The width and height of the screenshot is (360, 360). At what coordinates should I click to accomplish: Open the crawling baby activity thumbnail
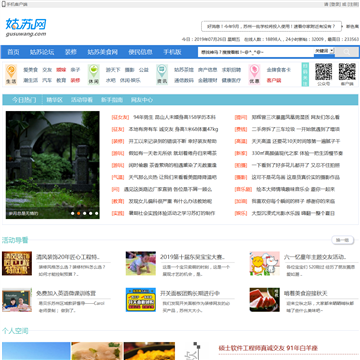pos(141,263)
